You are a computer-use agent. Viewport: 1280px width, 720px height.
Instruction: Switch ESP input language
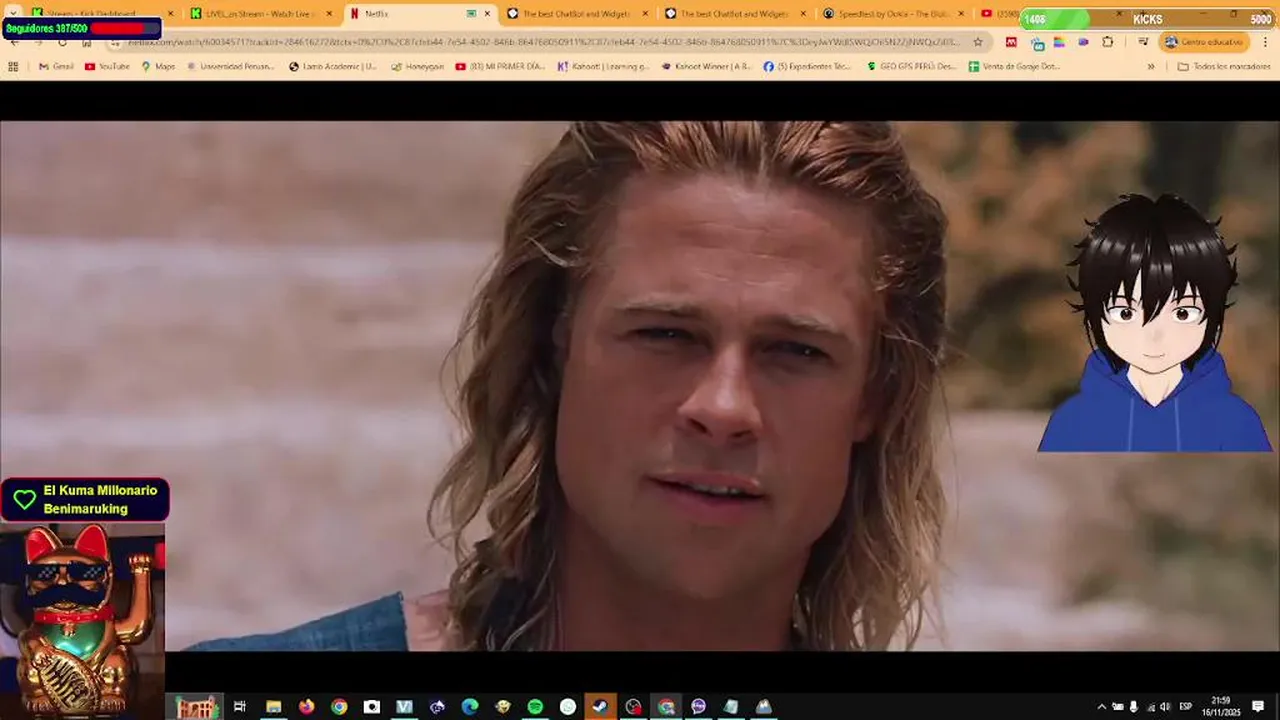tap(1186, 706)
